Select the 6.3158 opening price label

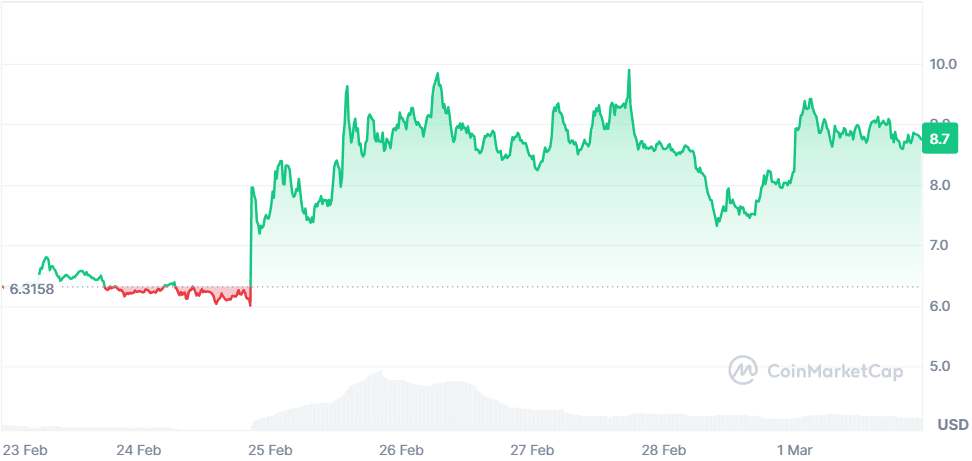click(x=31, y=288)
